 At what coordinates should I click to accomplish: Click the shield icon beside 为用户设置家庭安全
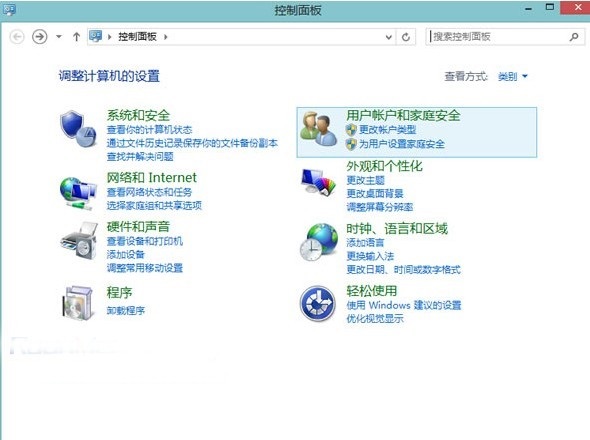pos(351,144)
